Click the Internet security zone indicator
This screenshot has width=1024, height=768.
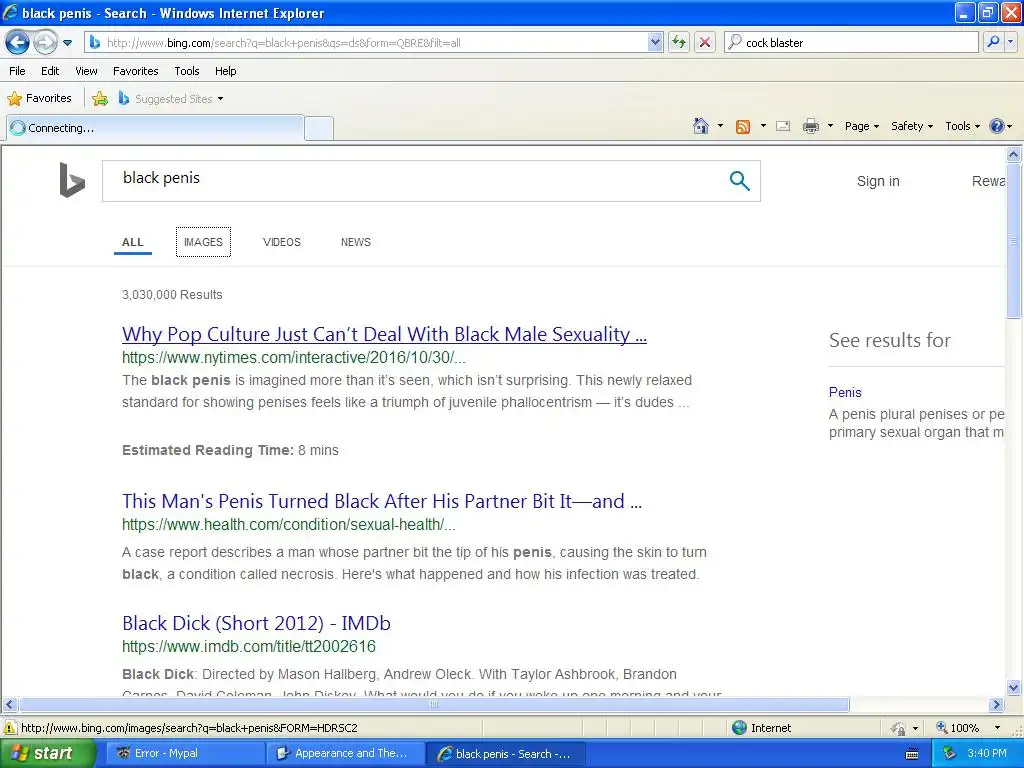[761, 728]
